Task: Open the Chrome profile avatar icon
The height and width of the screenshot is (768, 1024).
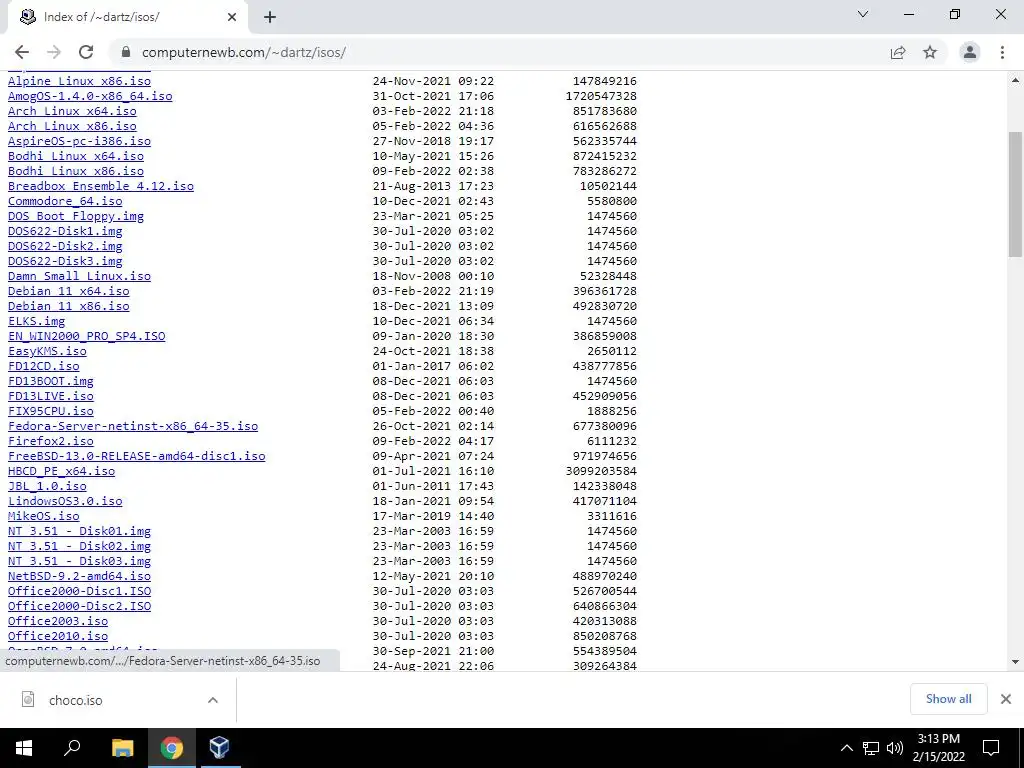Action: (x=970, y=52)
